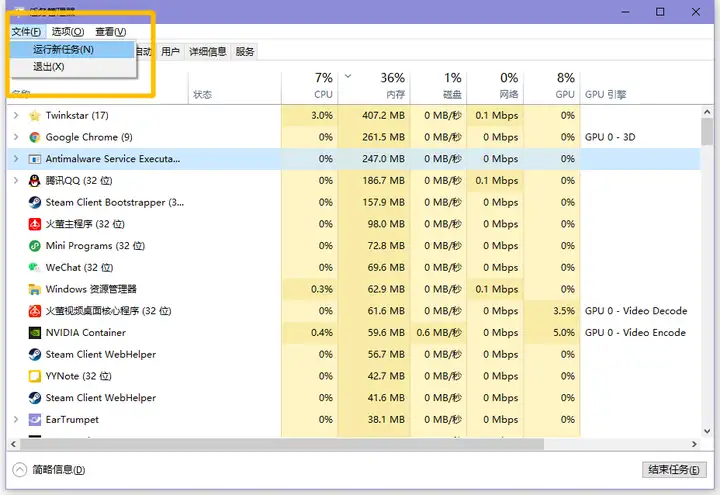Click the 0.6 MB/秒 disk cell
The height and width of the screenshot is (495, 720).
click(438, 332)
